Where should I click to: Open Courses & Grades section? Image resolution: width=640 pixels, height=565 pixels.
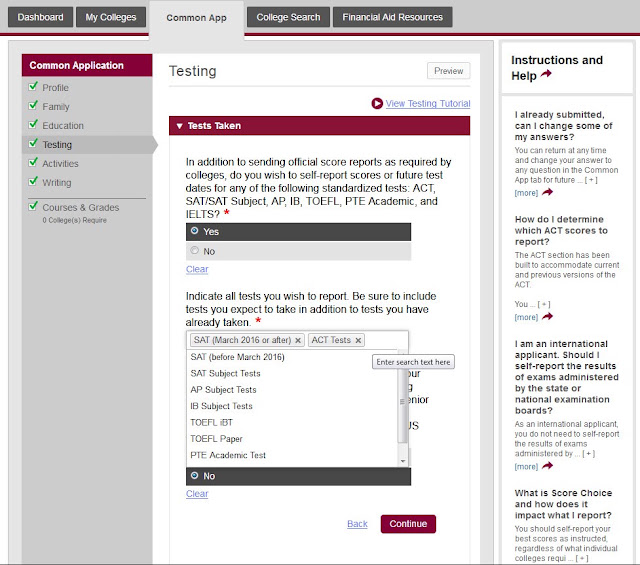point(81,207)
